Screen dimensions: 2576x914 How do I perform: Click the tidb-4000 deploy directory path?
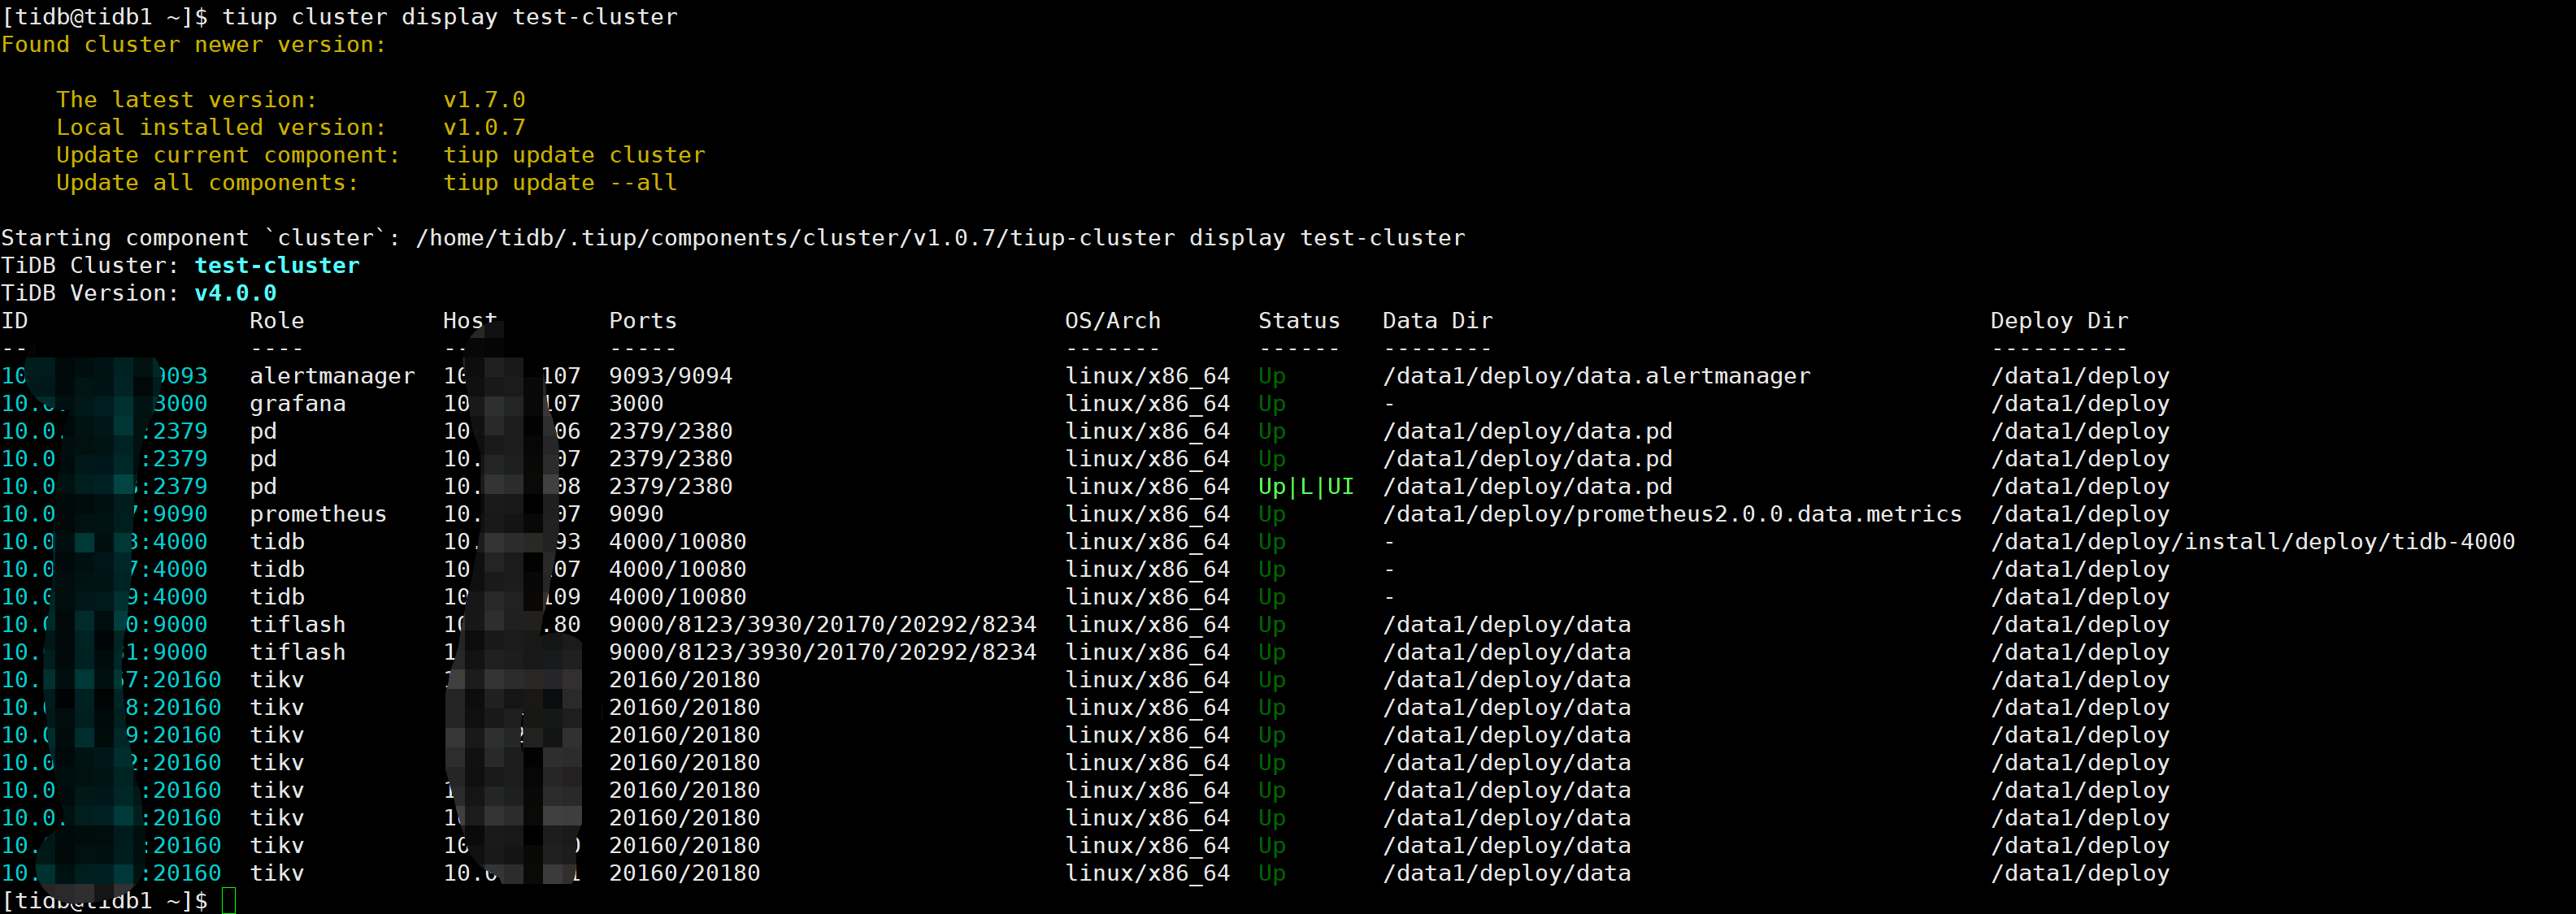2252,542
